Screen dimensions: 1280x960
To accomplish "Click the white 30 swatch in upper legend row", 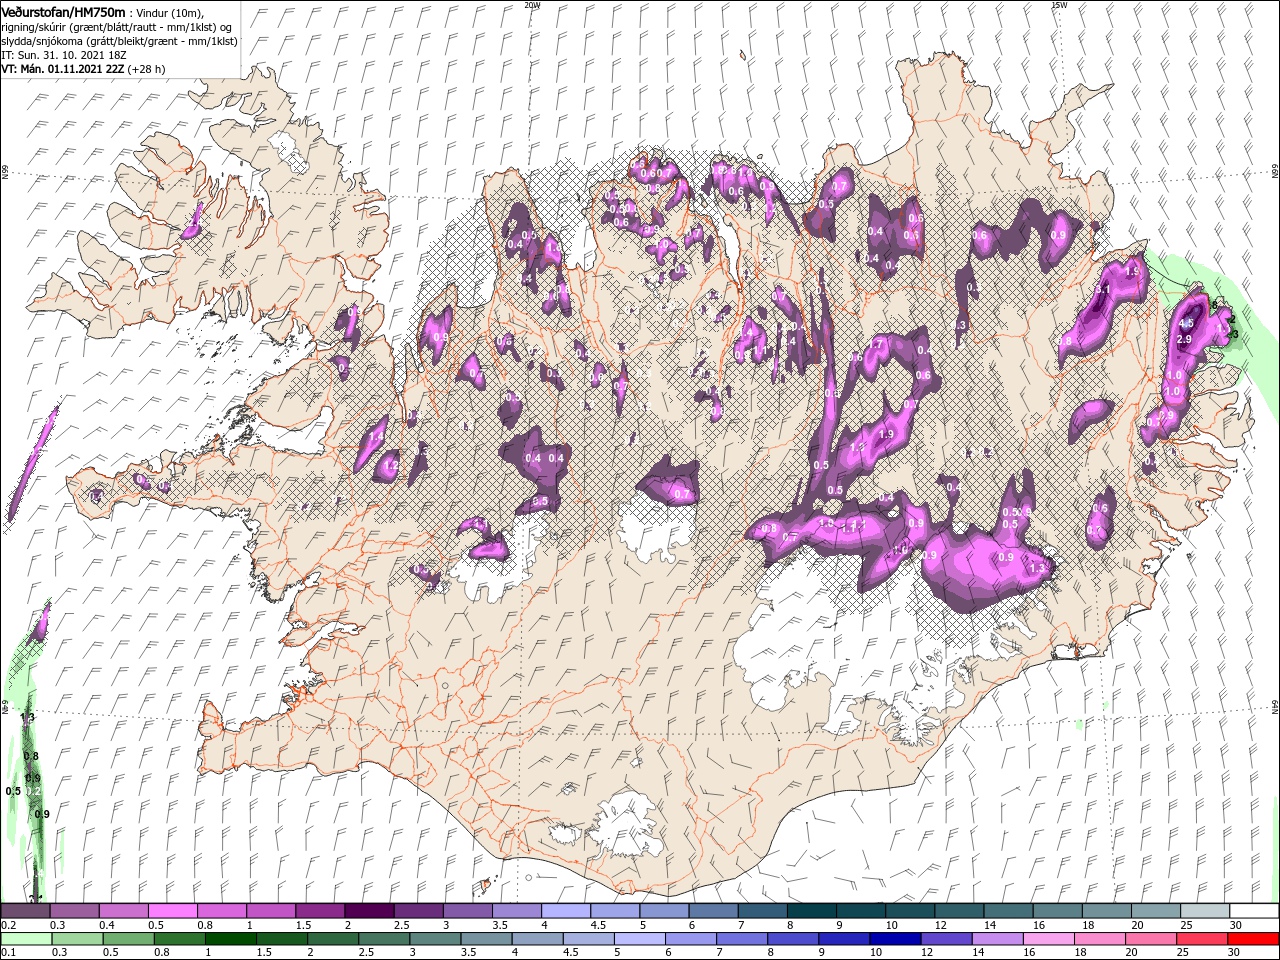I will [x=1253, y=911].
